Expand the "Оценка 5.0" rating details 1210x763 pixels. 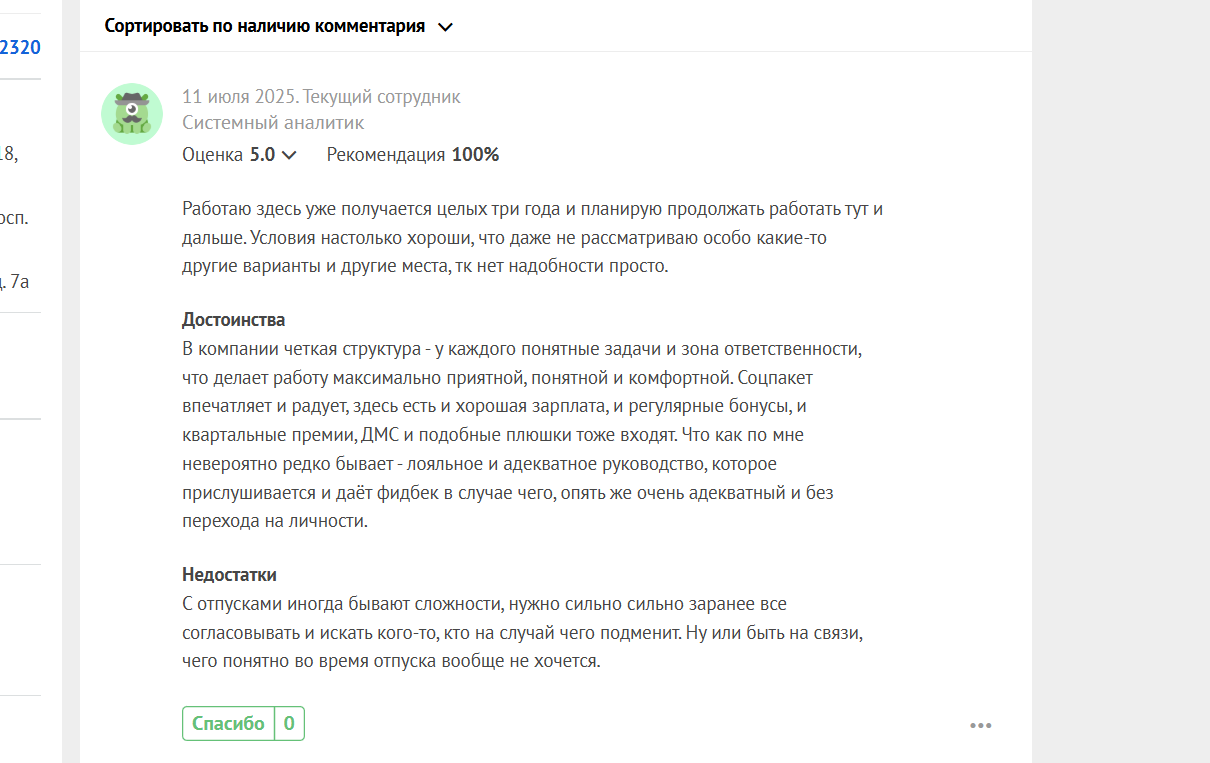pyautogui.click(x=240, y=155)
